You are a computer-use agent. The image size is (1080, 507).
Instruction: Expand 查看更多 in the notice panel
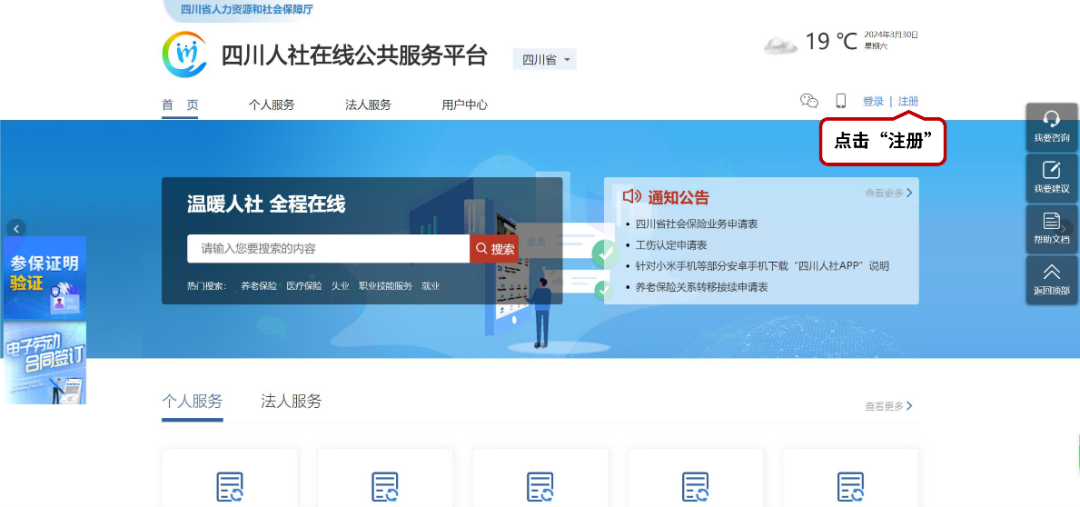click(889, 193)
